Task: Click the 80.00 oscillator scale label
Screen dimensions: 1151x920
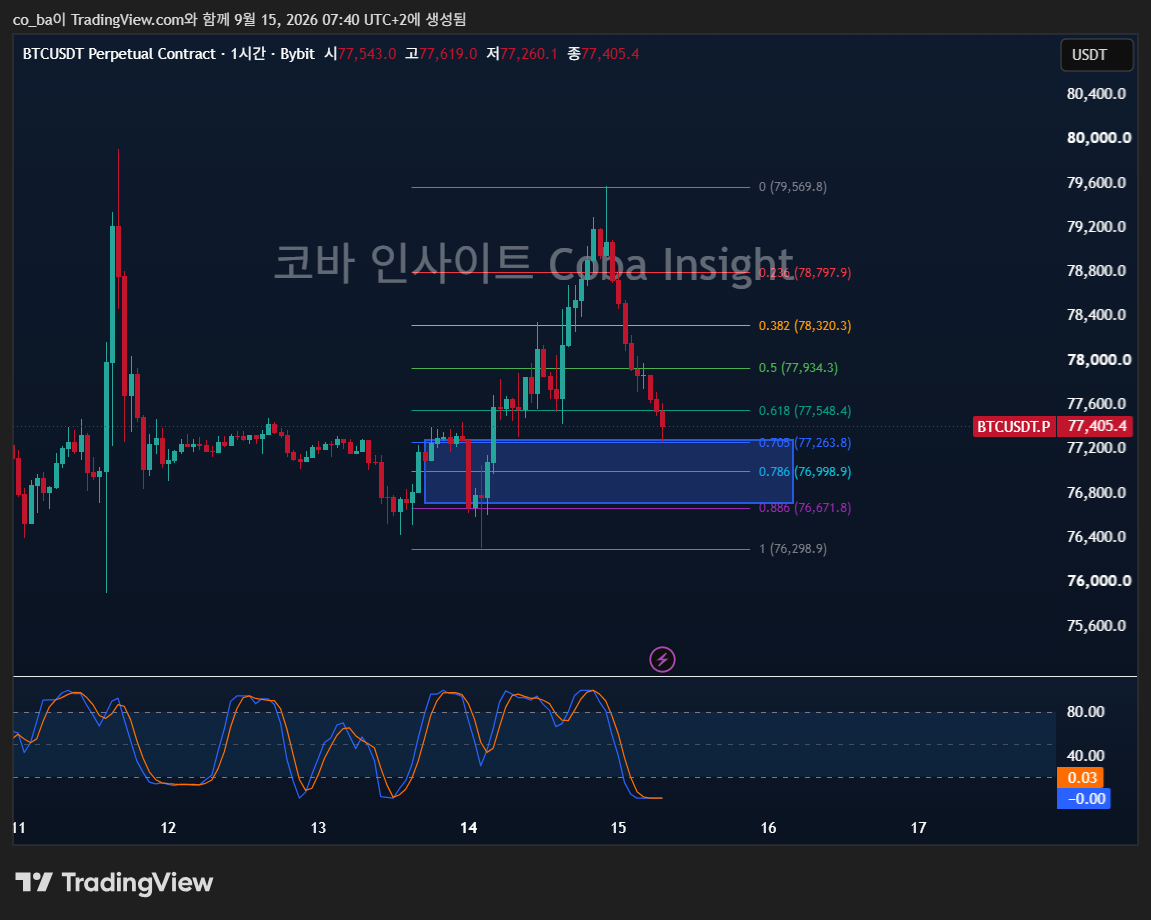Action: (x=1086, y=711)
